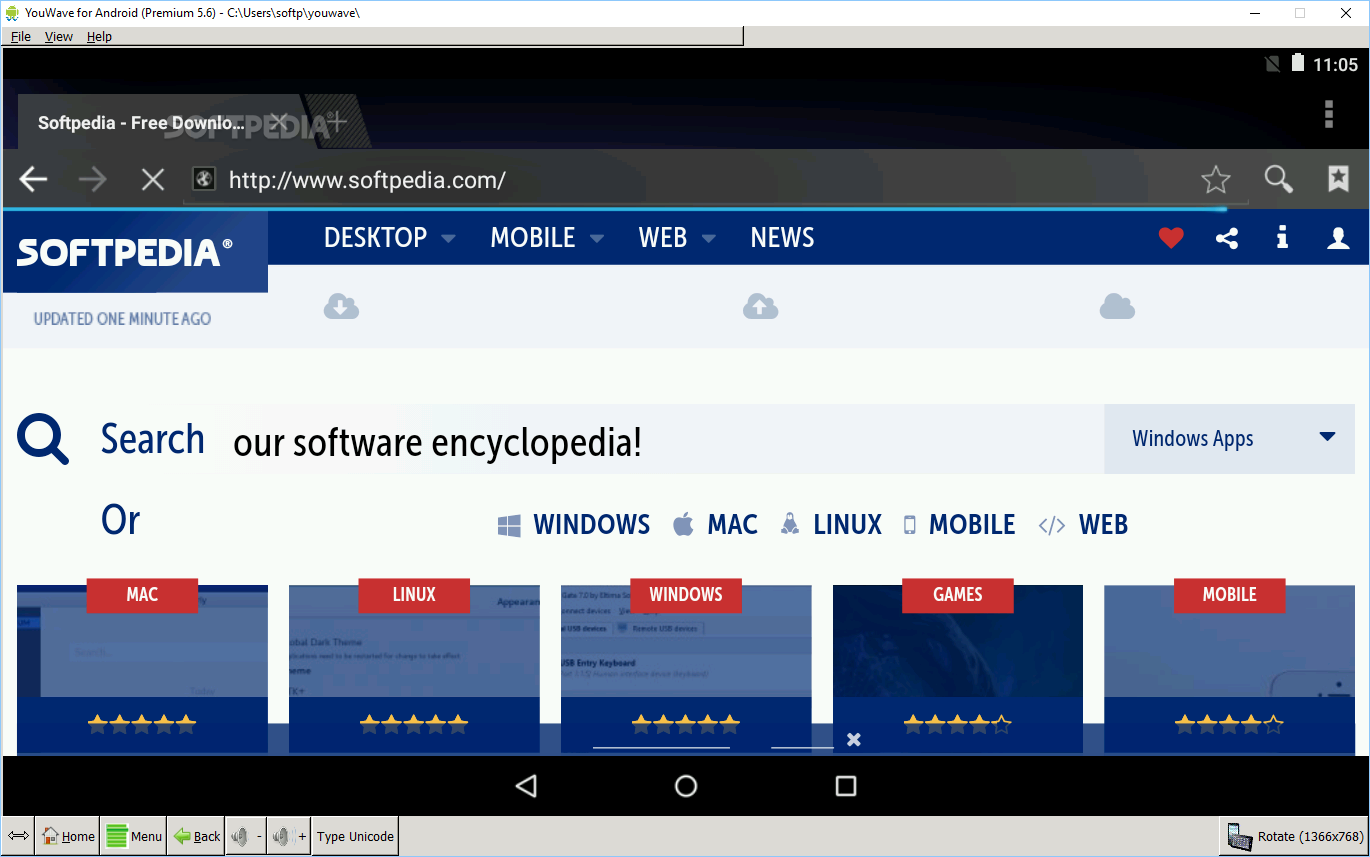The image size is (1370, 857).
Task: Click the battery status icon
Action: click(x=1297, y=64)
